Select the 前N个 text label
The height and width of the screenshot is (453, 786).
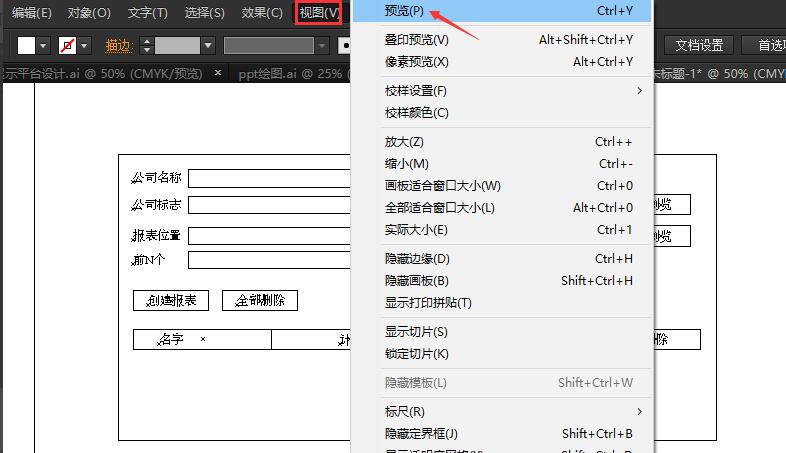click(x=148, y=260)
